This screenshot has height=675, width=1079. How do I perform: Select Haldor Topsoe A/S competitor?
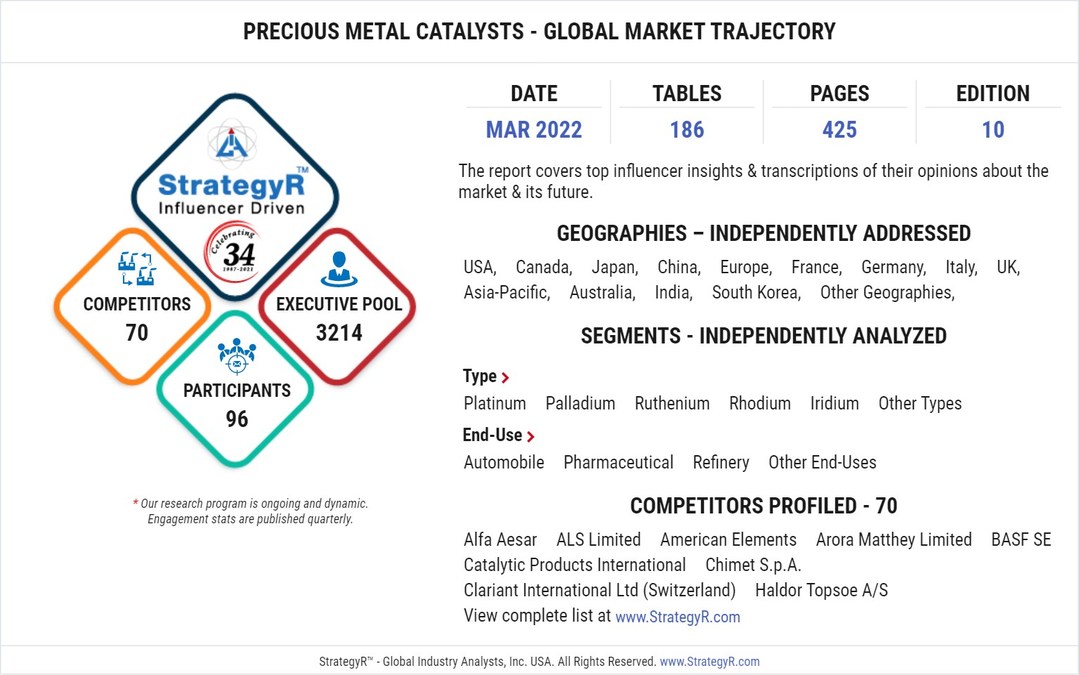(x=822, y=591)
